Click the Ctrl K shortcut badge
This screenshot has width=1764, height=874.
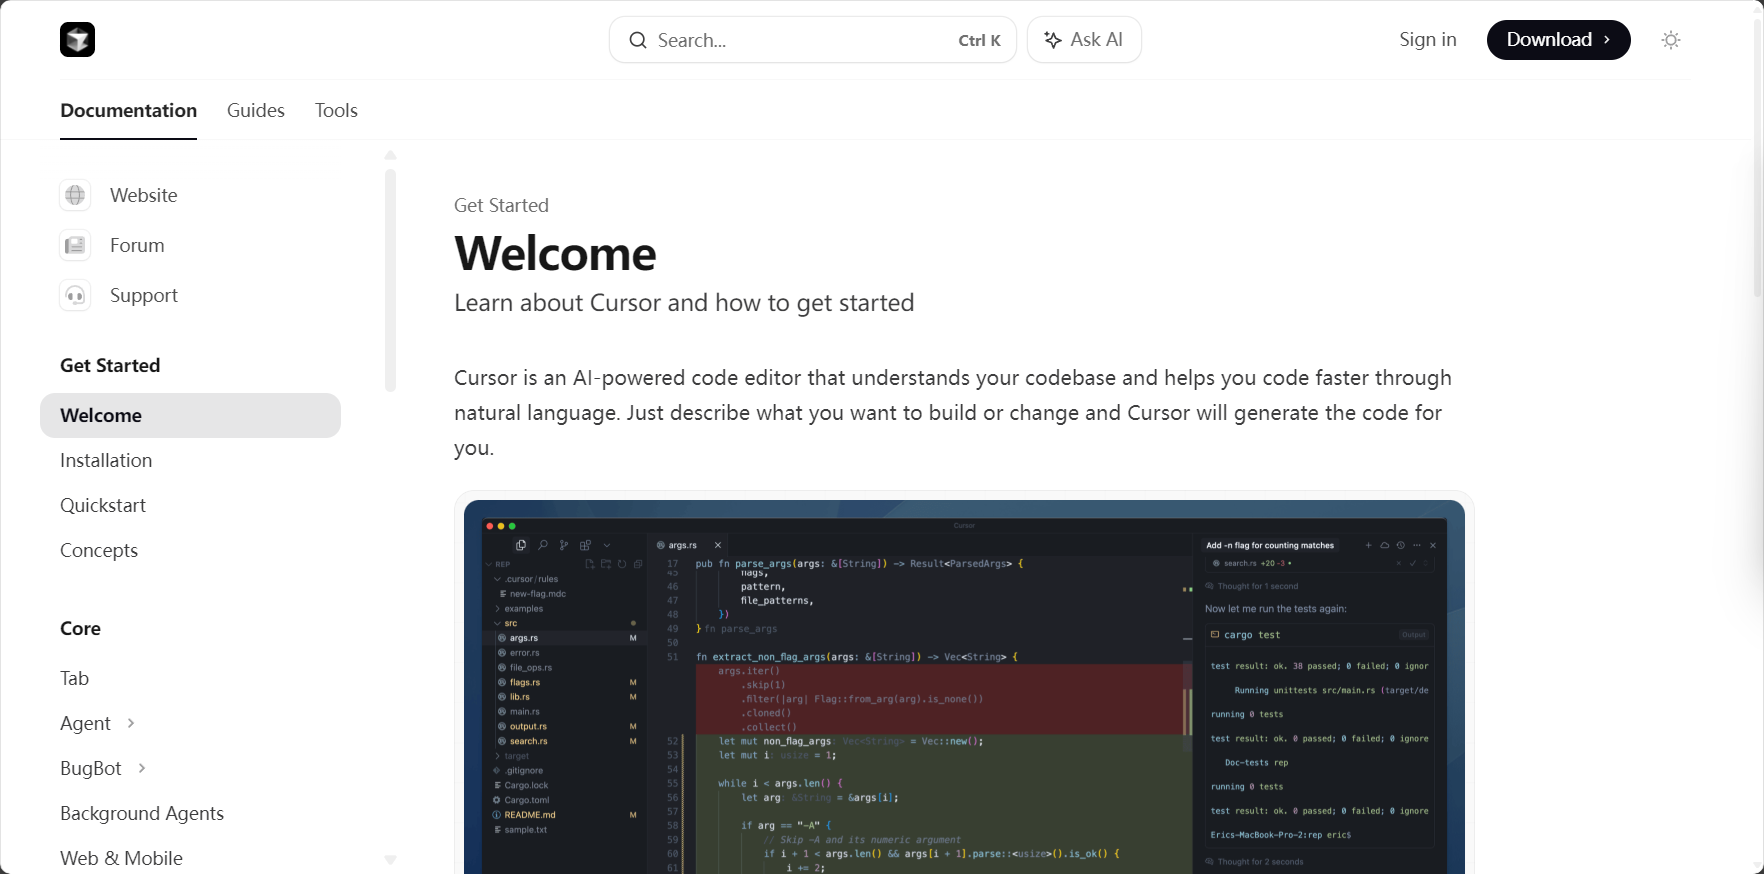[x=979, y=41]
